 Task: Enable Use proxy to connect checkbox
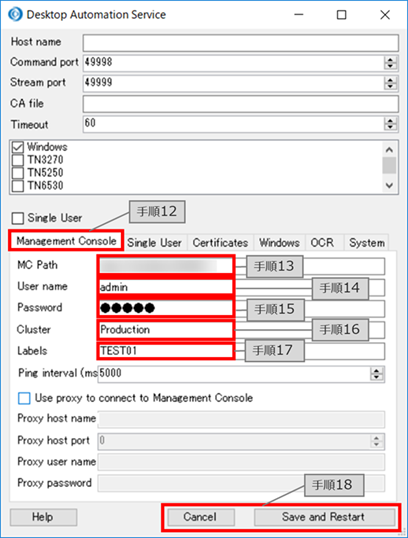(24, 398)
